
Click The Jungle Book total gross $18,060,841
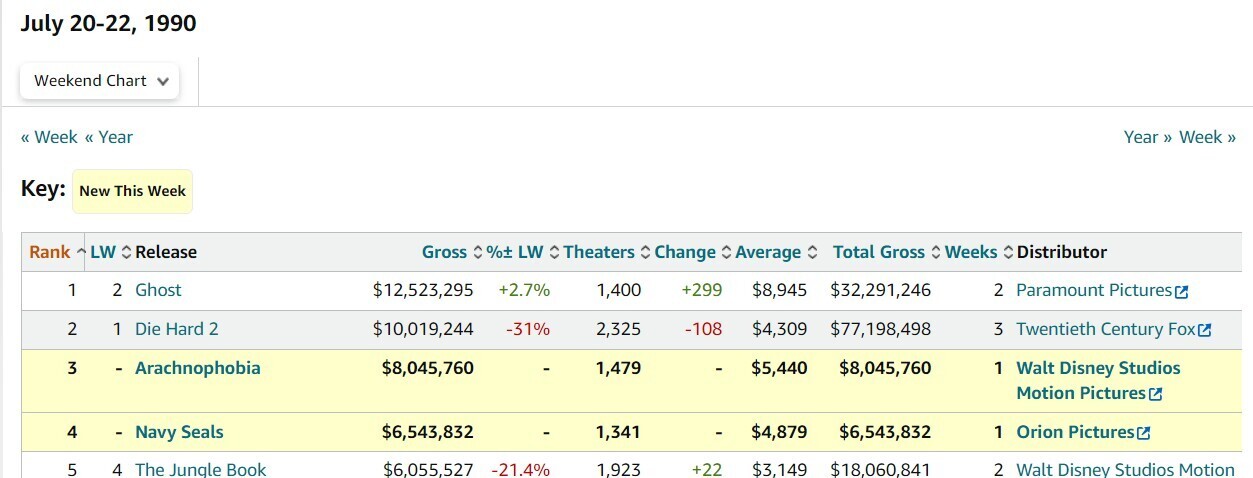click(x=880, y=469)
